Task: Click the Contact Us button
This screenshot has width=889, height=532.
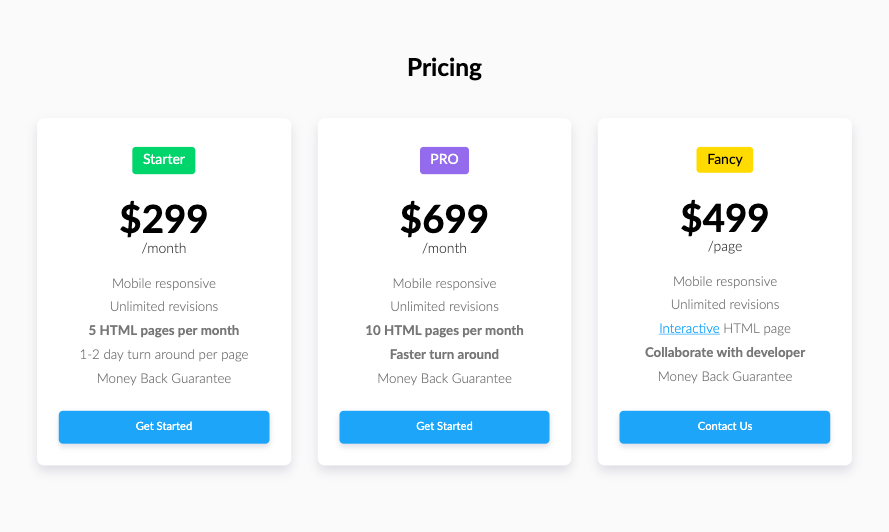Action: click(x=725, y=427)
